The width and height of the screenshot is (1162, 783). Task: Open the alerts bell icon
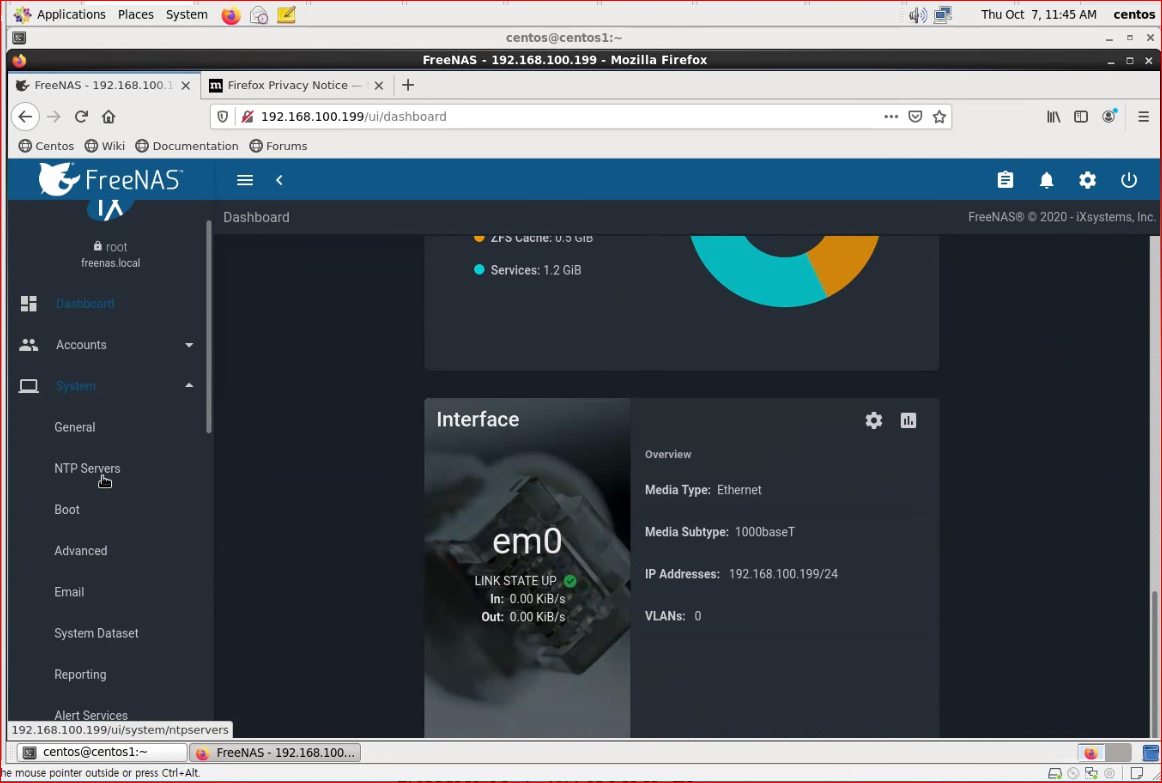(x=1046, y=180)
